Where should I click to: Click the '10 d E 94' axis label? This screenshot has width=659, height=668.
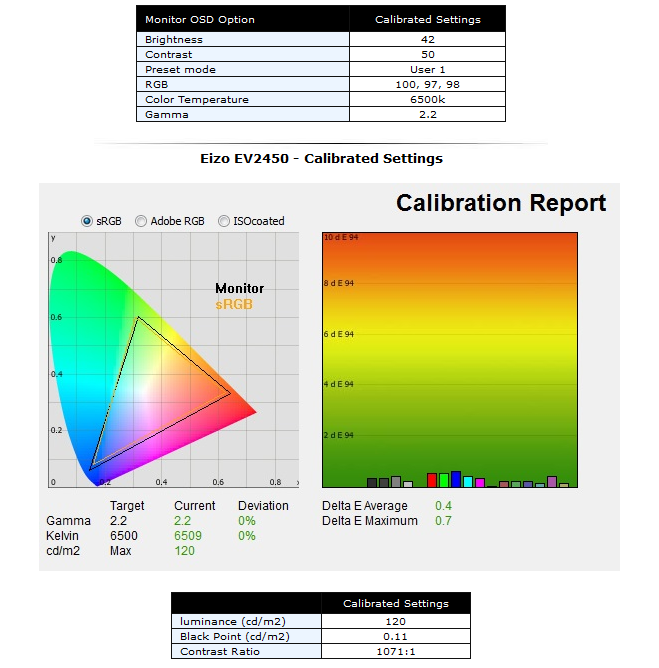pos(341,237)
